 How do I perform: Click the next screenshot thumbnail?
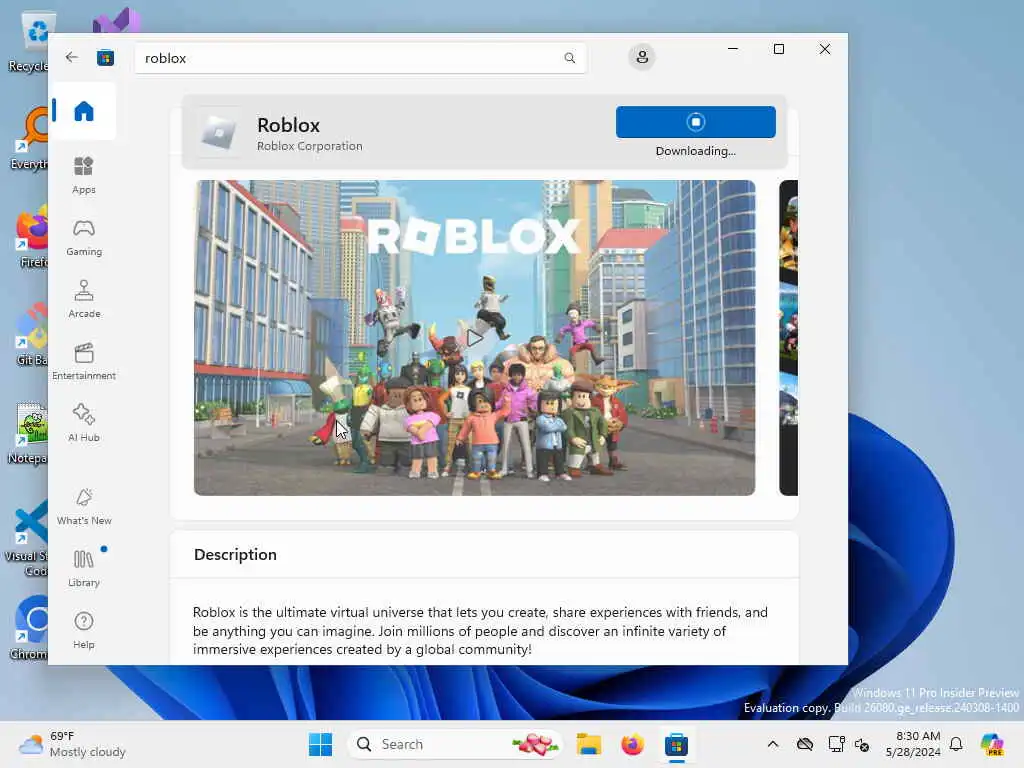pyautogui.click(x=788, y=338)
